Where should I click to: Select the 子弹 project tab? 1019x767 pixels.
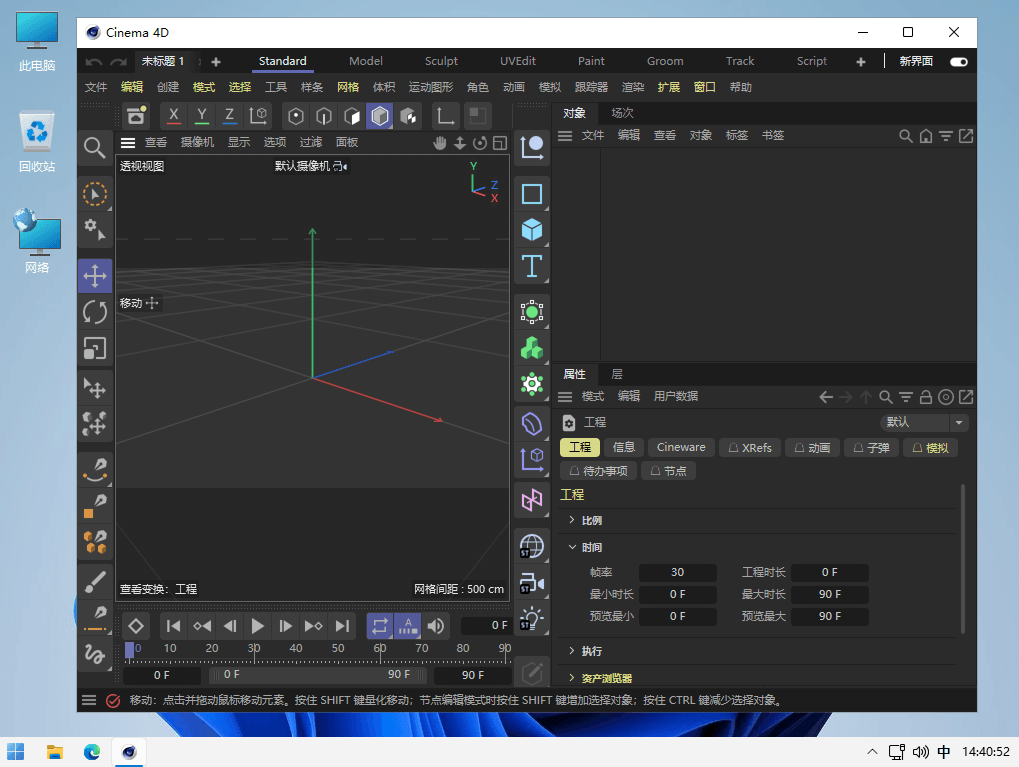(x=871, y=448)
